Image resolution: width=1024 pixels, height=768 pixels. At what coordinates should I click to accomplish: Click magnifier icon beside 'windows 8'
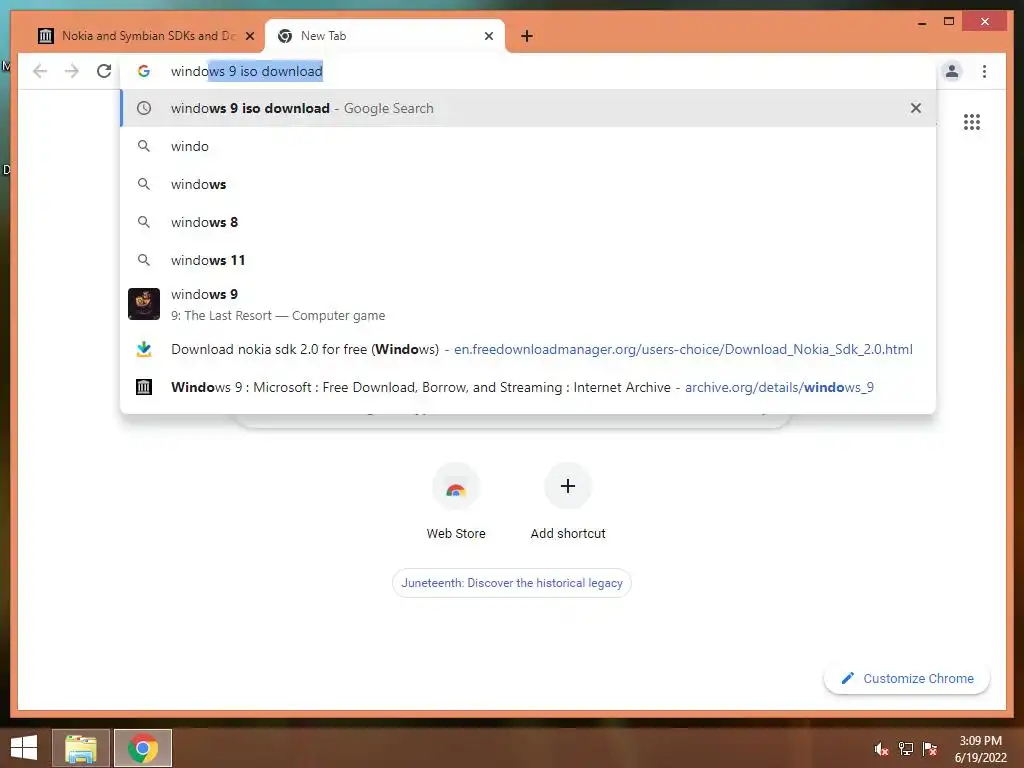(x=144, y=222)
